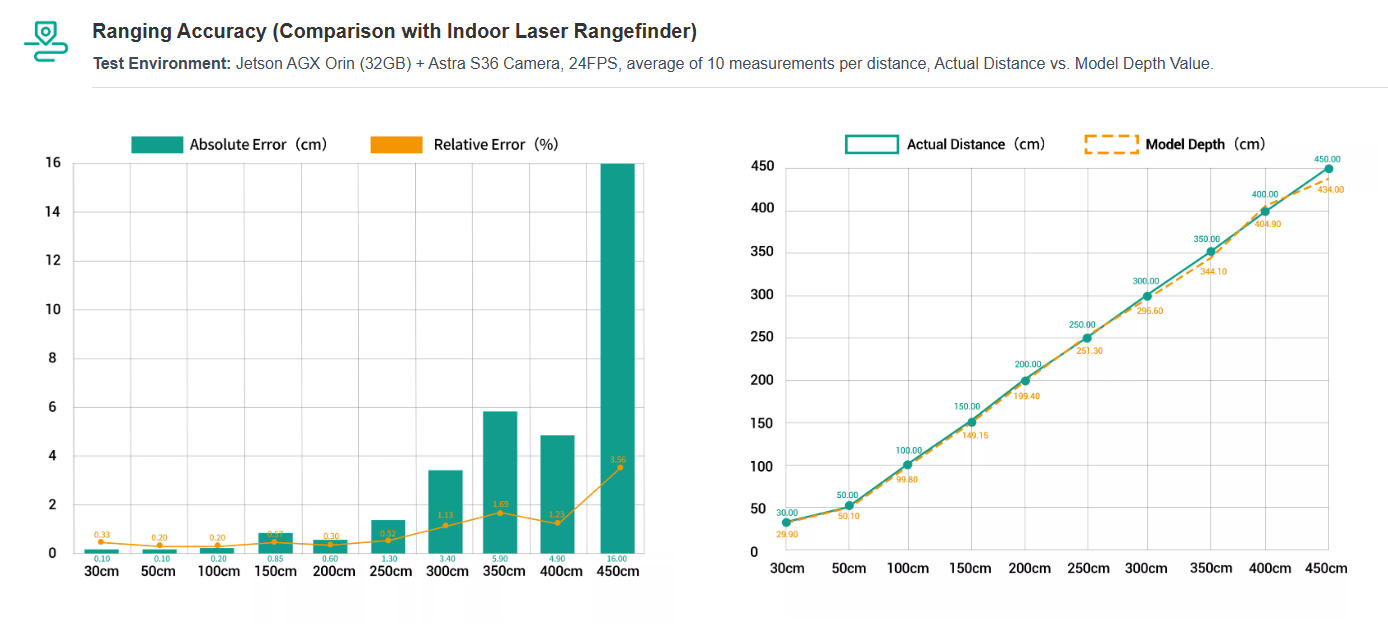Click the 350cm absolute error bar

coord(500,482)
